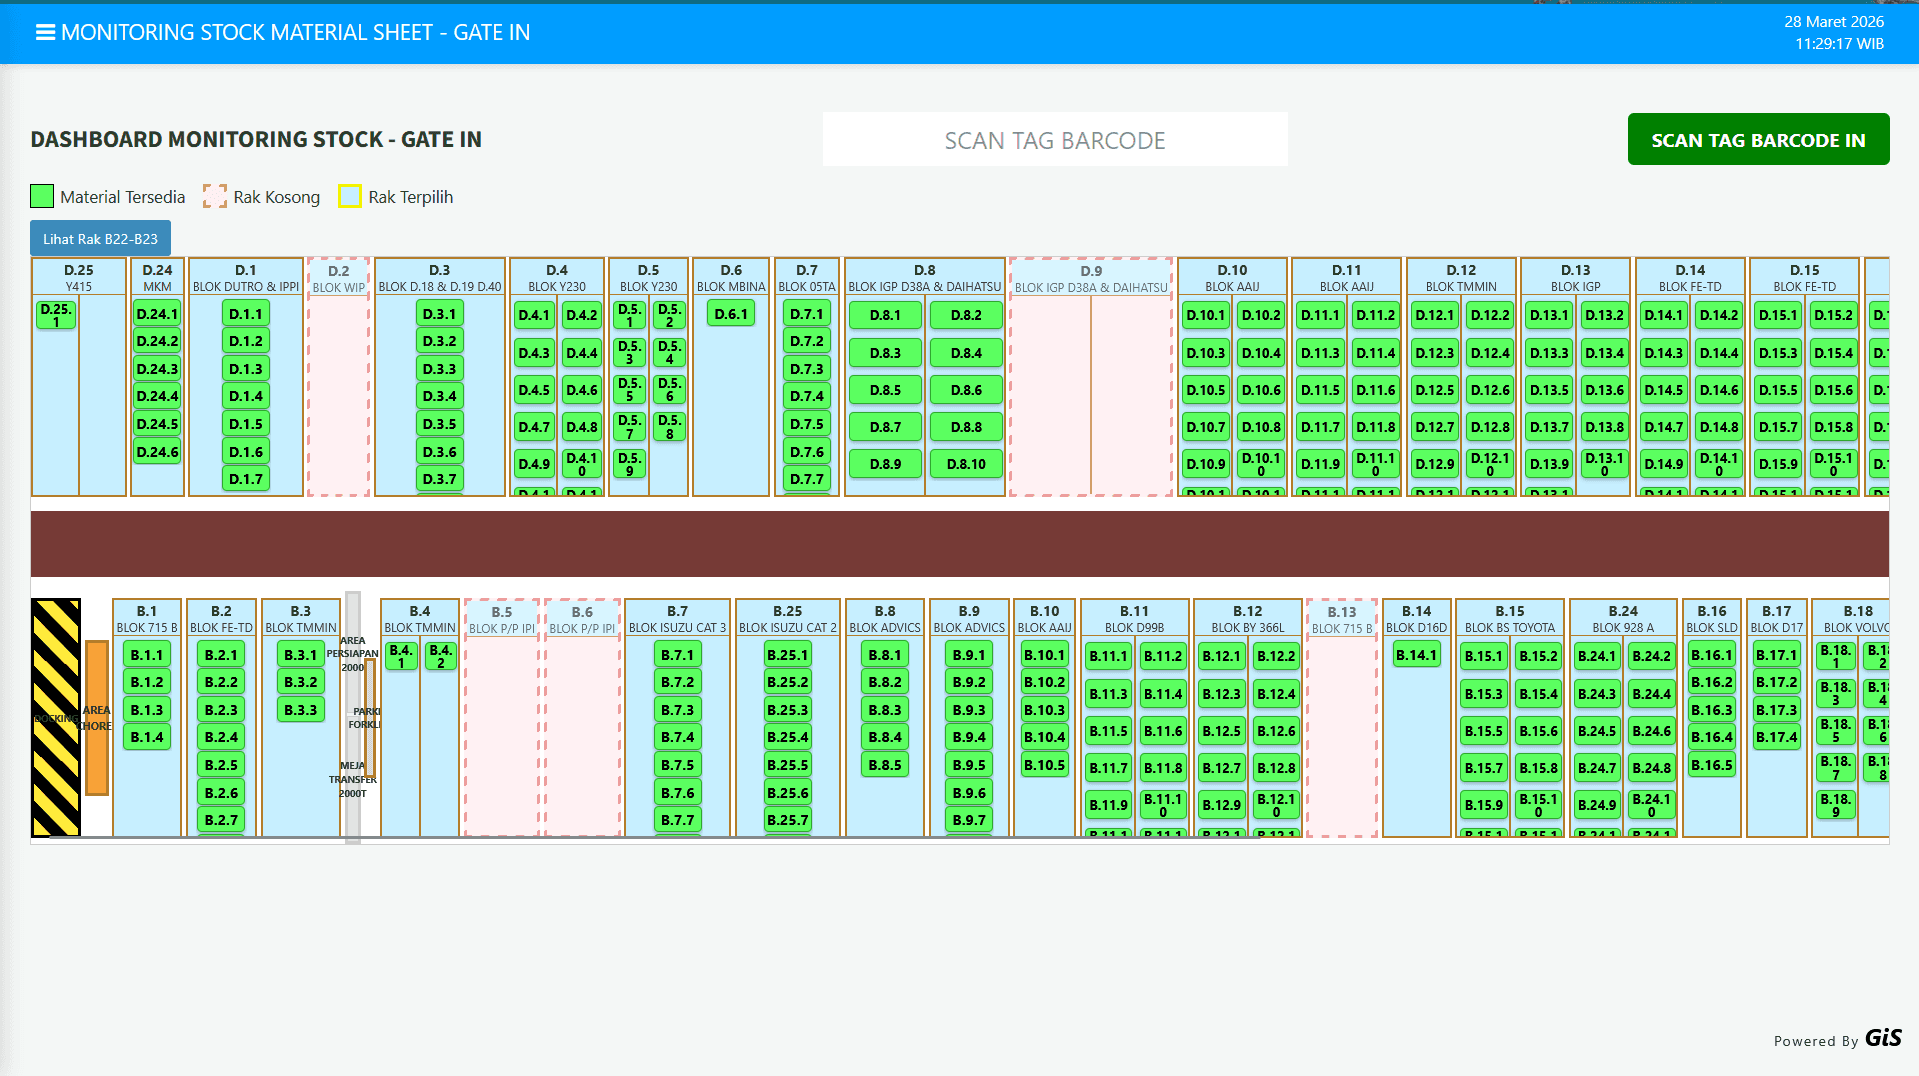Select rack slot D.8.6
The width and height of the screenshot is (1919, 1076).
pos(966,390)
